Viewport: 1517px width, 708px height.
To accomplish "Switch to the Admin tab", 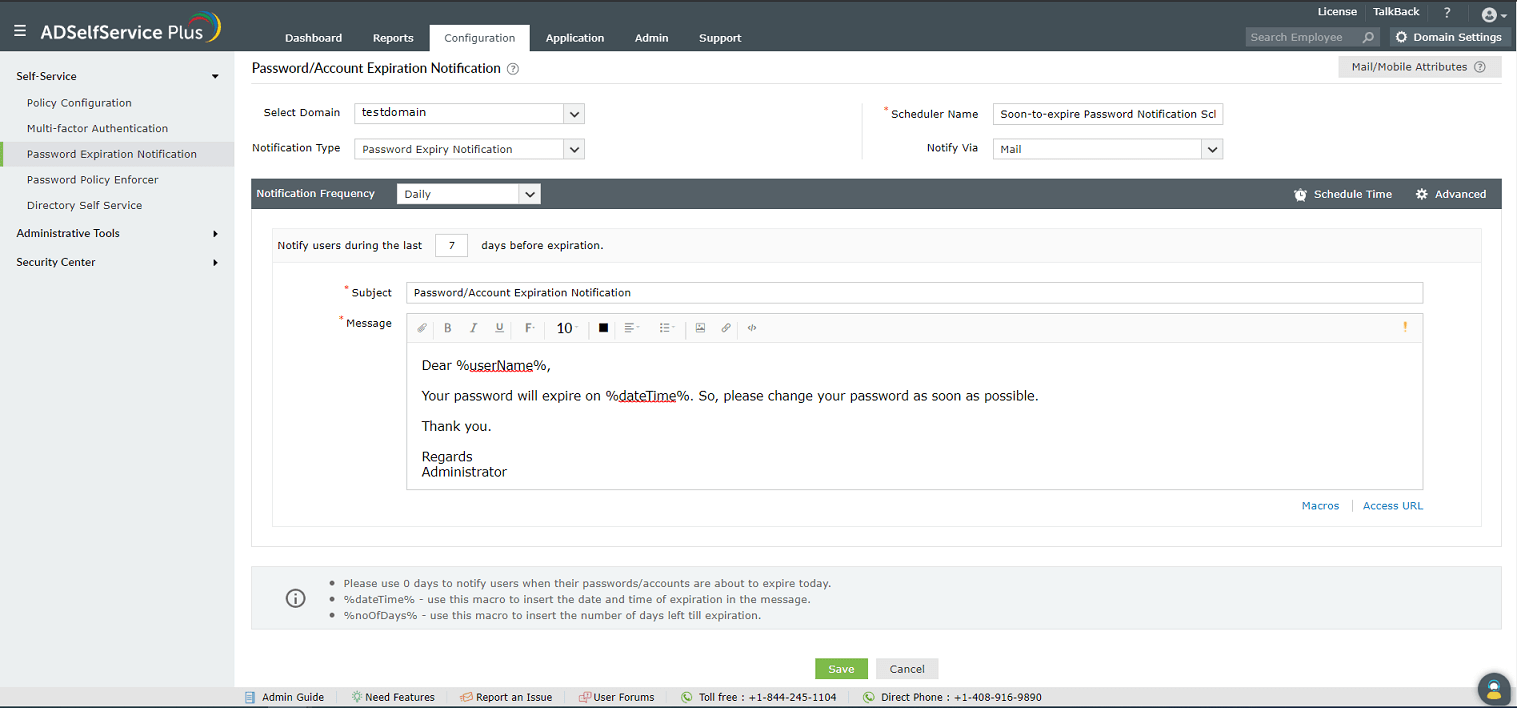I will (x=652, y=38).
